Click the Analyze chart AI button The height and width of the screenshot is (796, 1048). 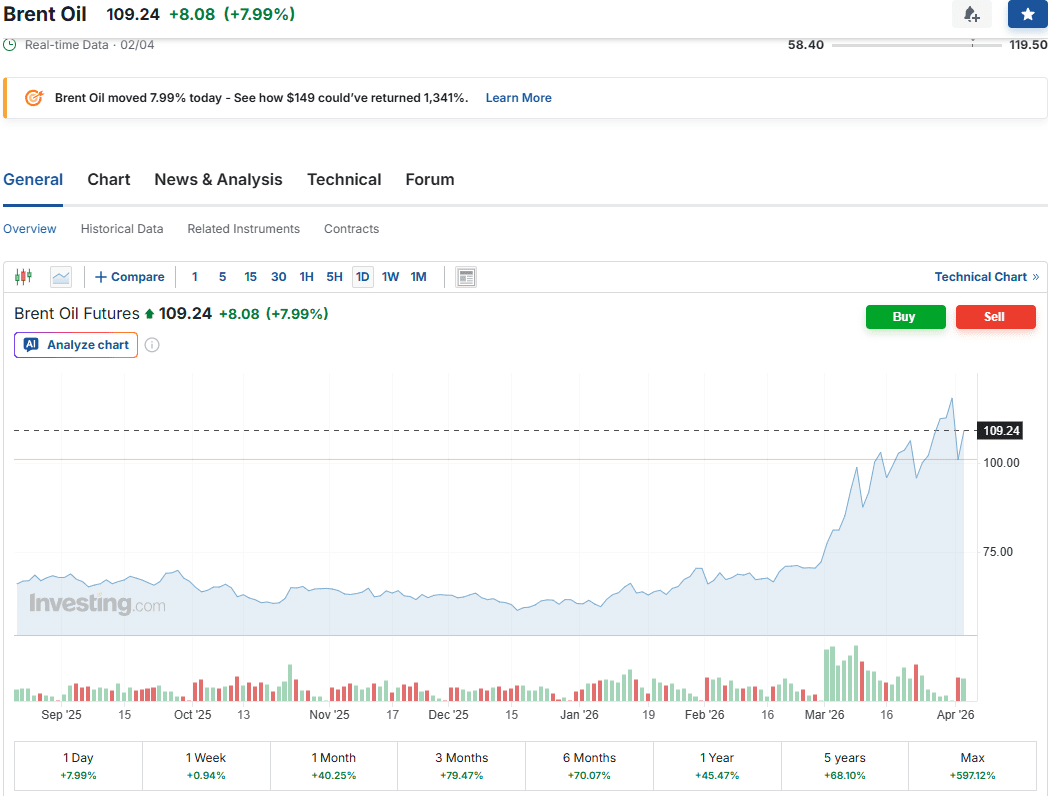(x=76, y=345)
